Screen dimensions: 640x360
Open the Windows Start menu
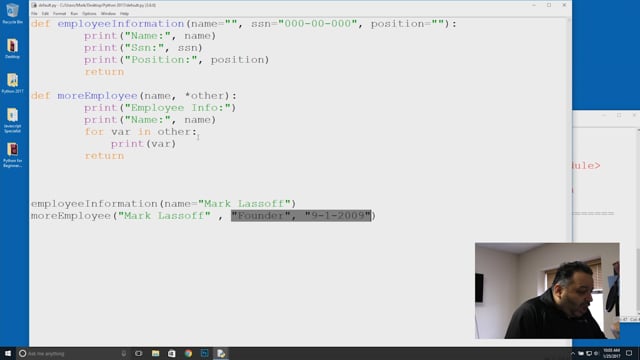(x=8, y=353)
